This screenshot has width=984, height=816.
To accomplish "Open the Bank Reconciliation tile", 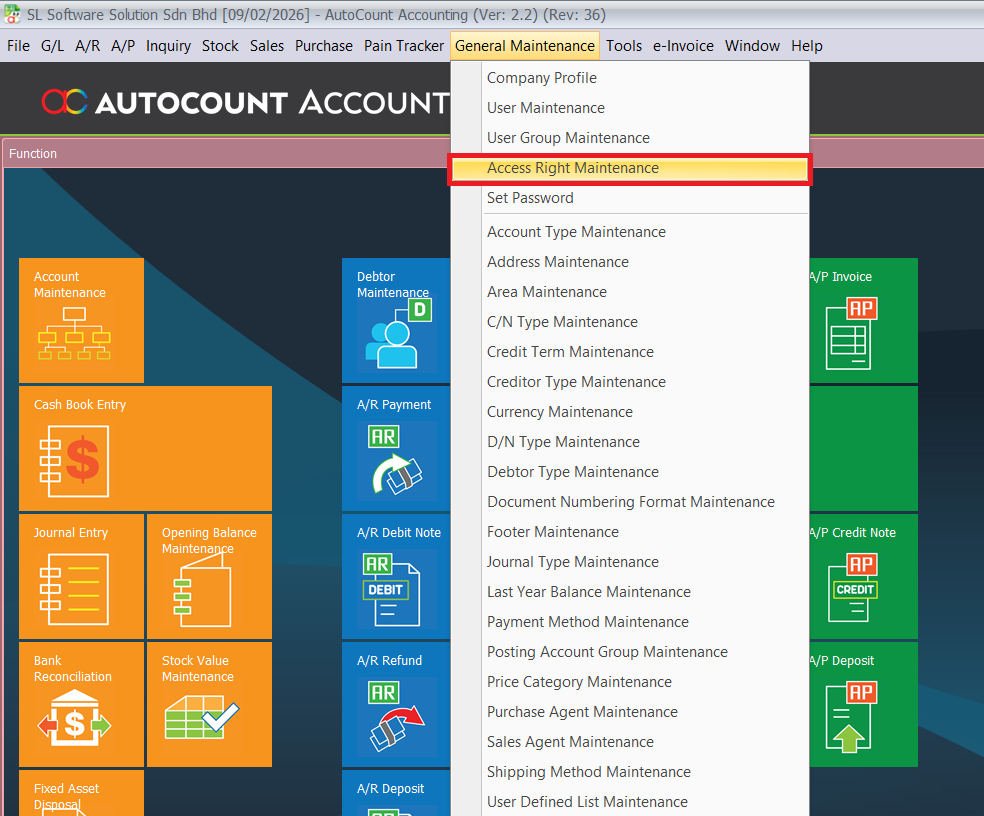I will [81, 704].
